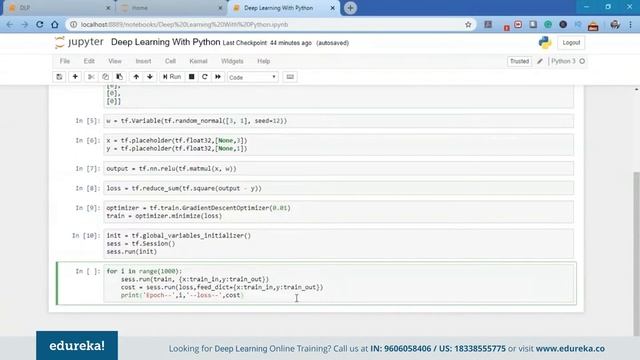
Task: Reload the browser page
Action: tap(40, 24)
